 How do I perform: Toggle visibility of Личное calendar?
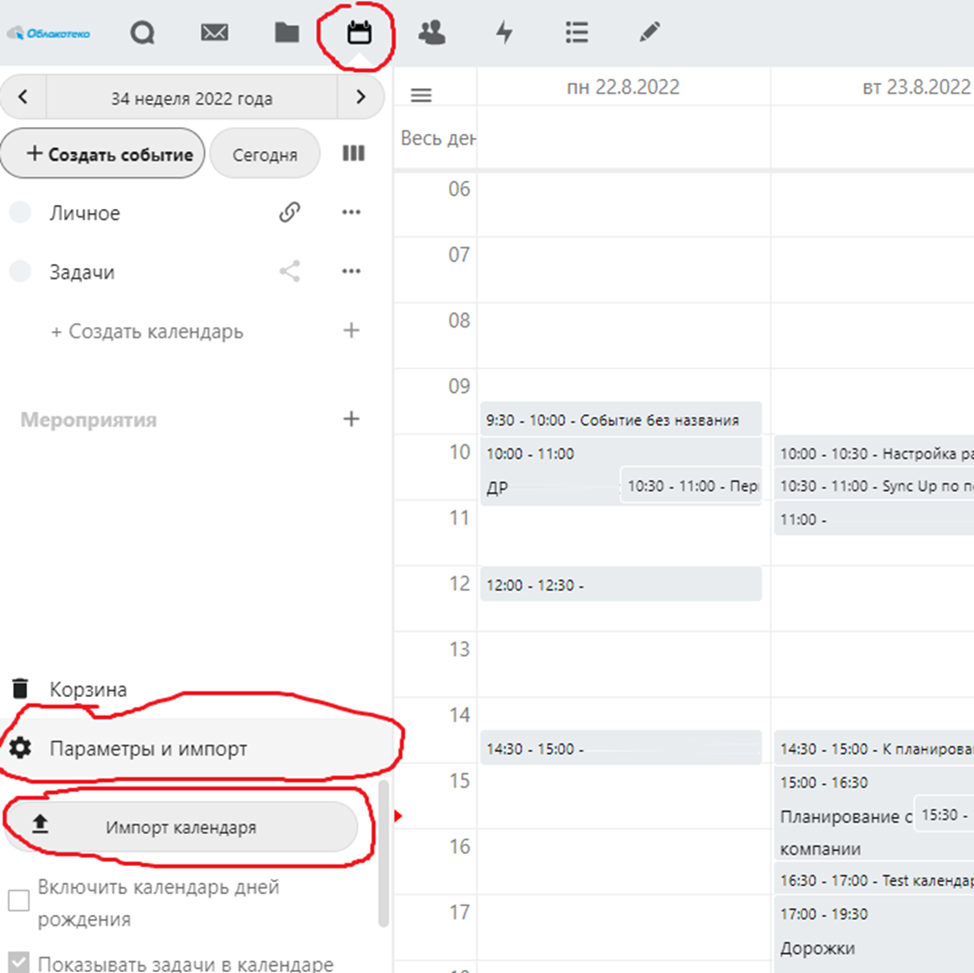click(x=20, y=212)
